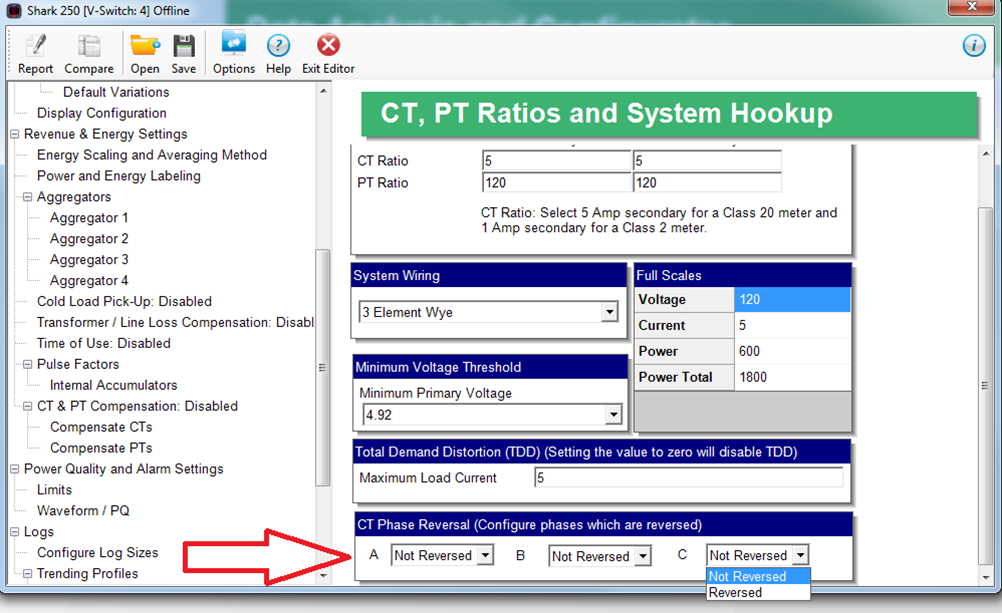Viewport: 1002px width, 613px height.
Task: Click the first PT Ratio field
Action: tap(556, 183)
